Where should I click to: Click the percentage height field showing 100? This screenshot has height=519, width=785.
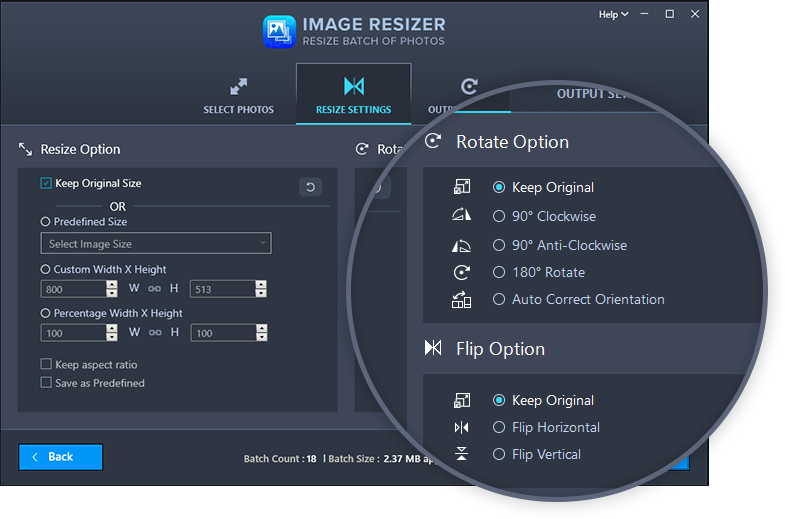pos(223,333)
